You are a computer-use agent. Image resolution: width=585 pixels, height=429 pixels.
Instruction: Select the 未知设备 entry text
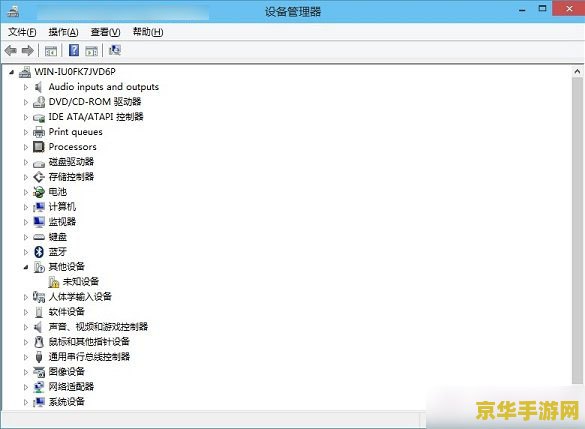[x=81, y=282]
